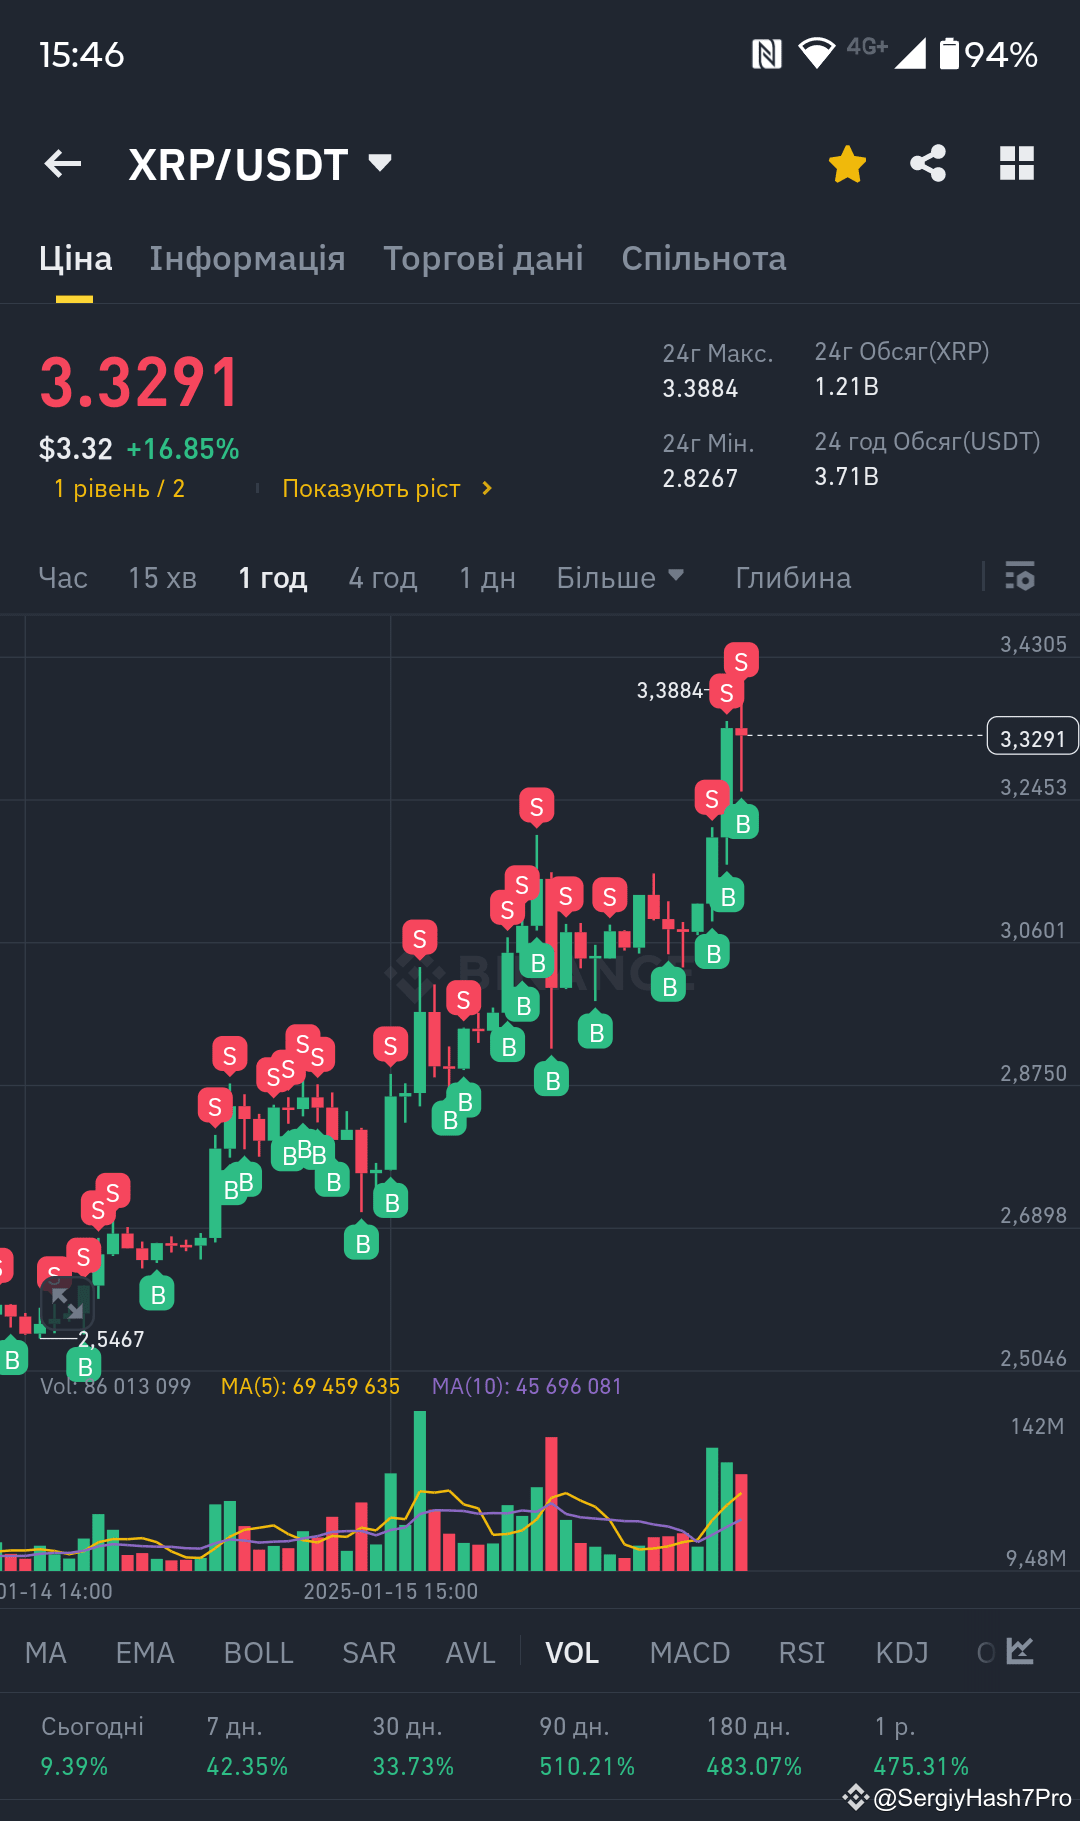Tap the 90 дн. 510.21% performance
Screen dimensions: 1080x1821
[x=587, y=1746]
